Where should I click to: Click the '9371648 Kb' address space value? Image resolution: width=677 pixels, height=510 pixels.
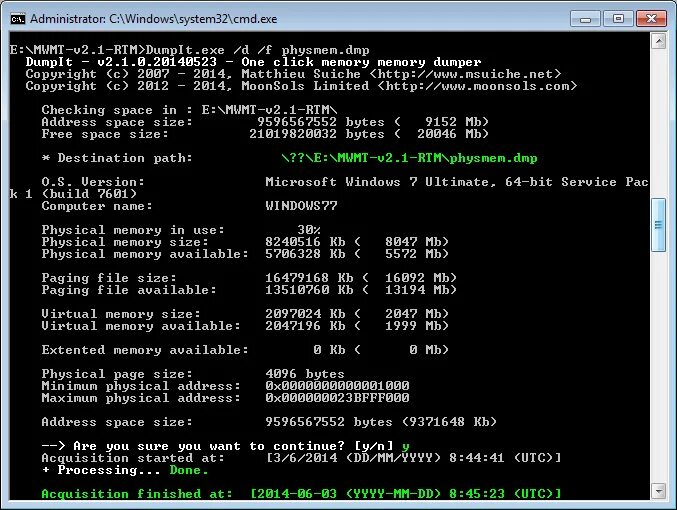point(449,422)
